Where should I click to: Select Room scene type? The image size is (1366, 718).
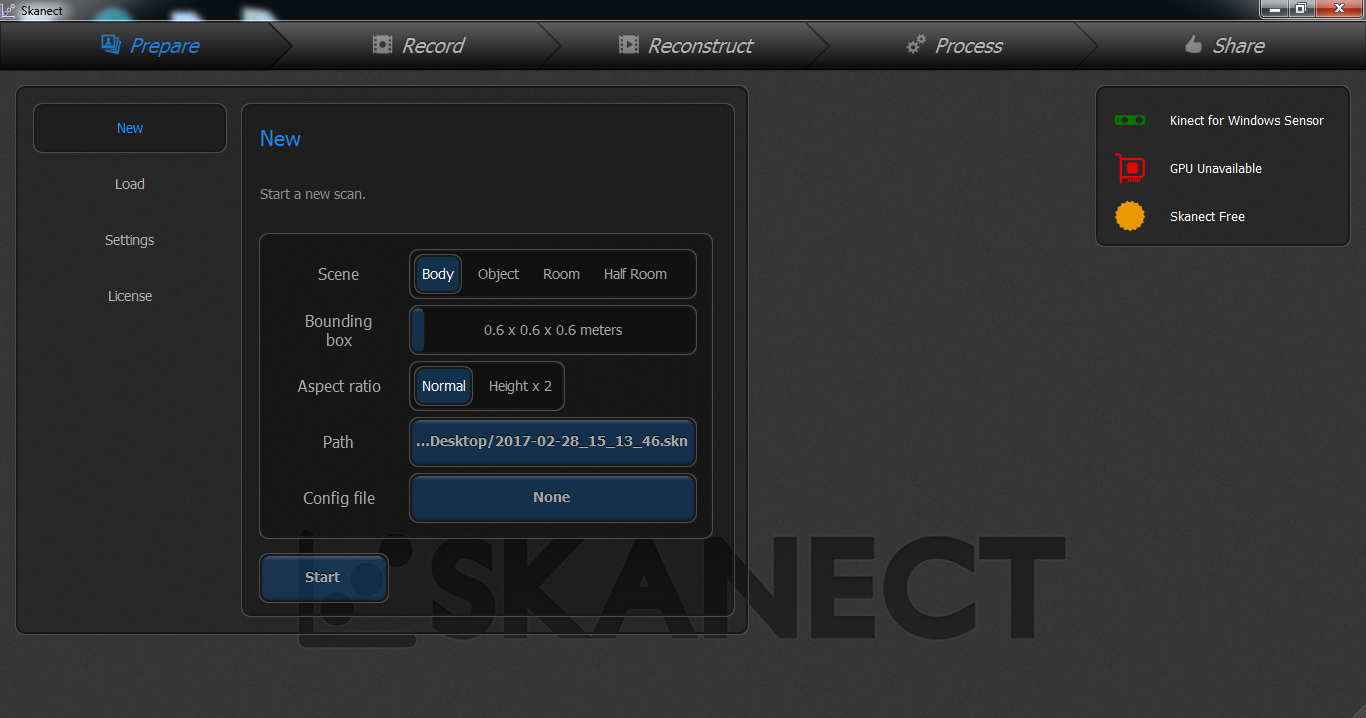(561, 274)
